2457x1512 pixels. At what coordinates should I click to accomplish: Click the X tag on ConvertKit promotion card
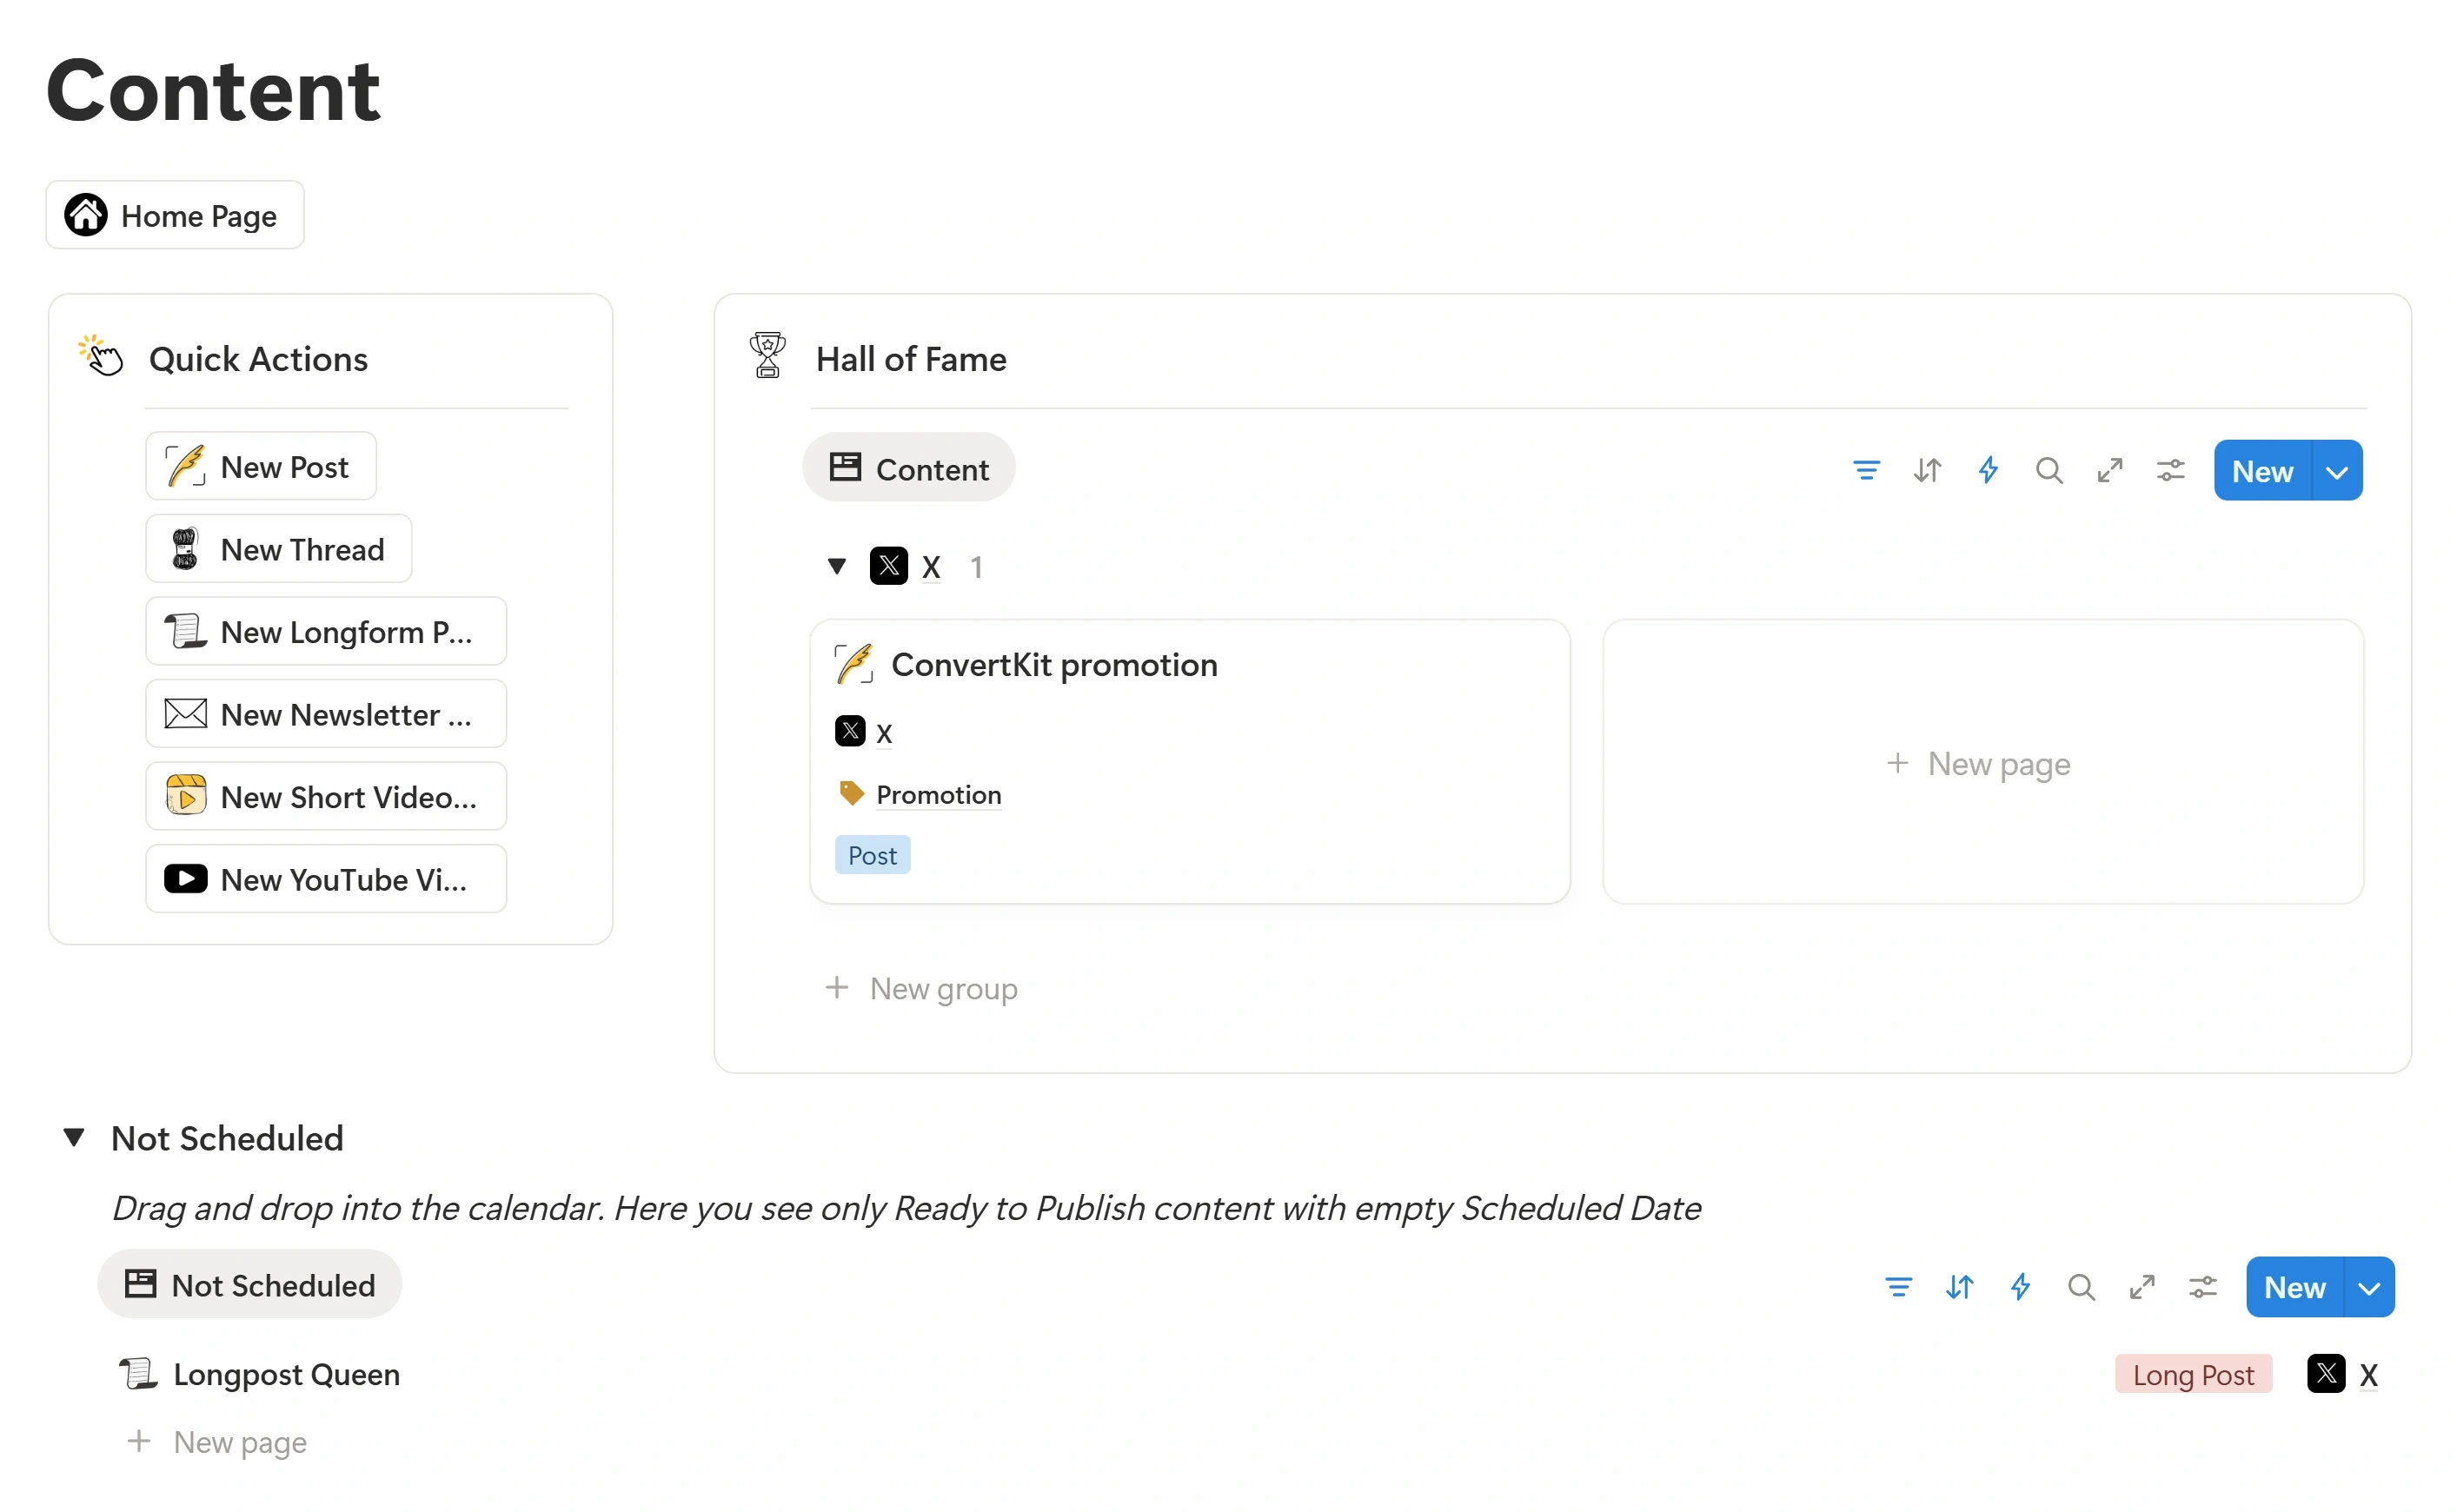click(x=864, y=731)
